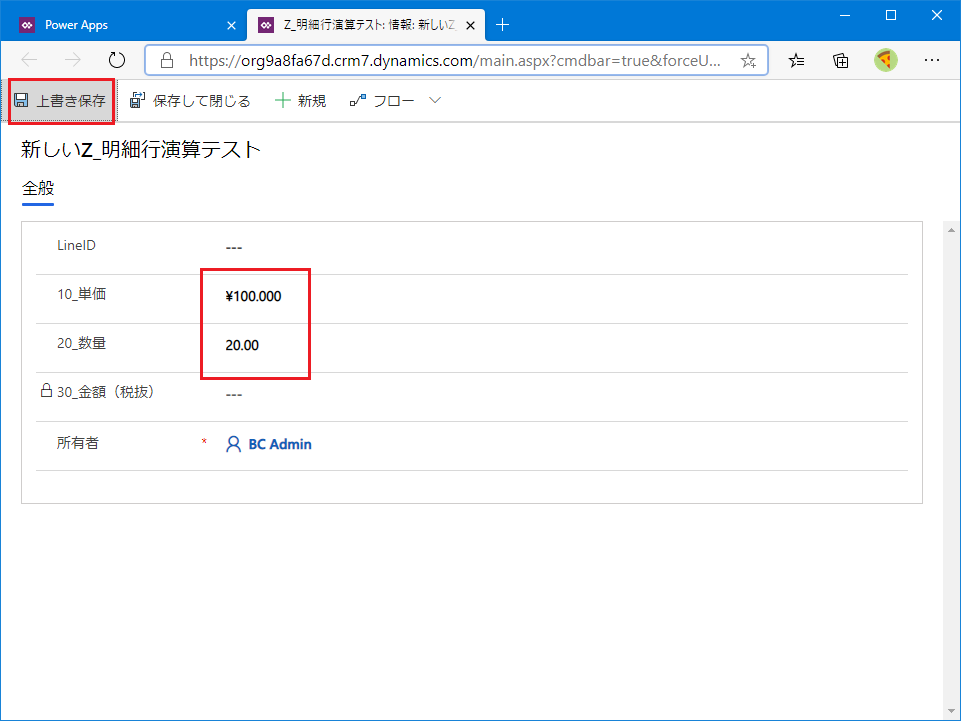The height and width of the screenshot is (721, 961).
Task: Click the LineID label
Action: click(76, 245)
